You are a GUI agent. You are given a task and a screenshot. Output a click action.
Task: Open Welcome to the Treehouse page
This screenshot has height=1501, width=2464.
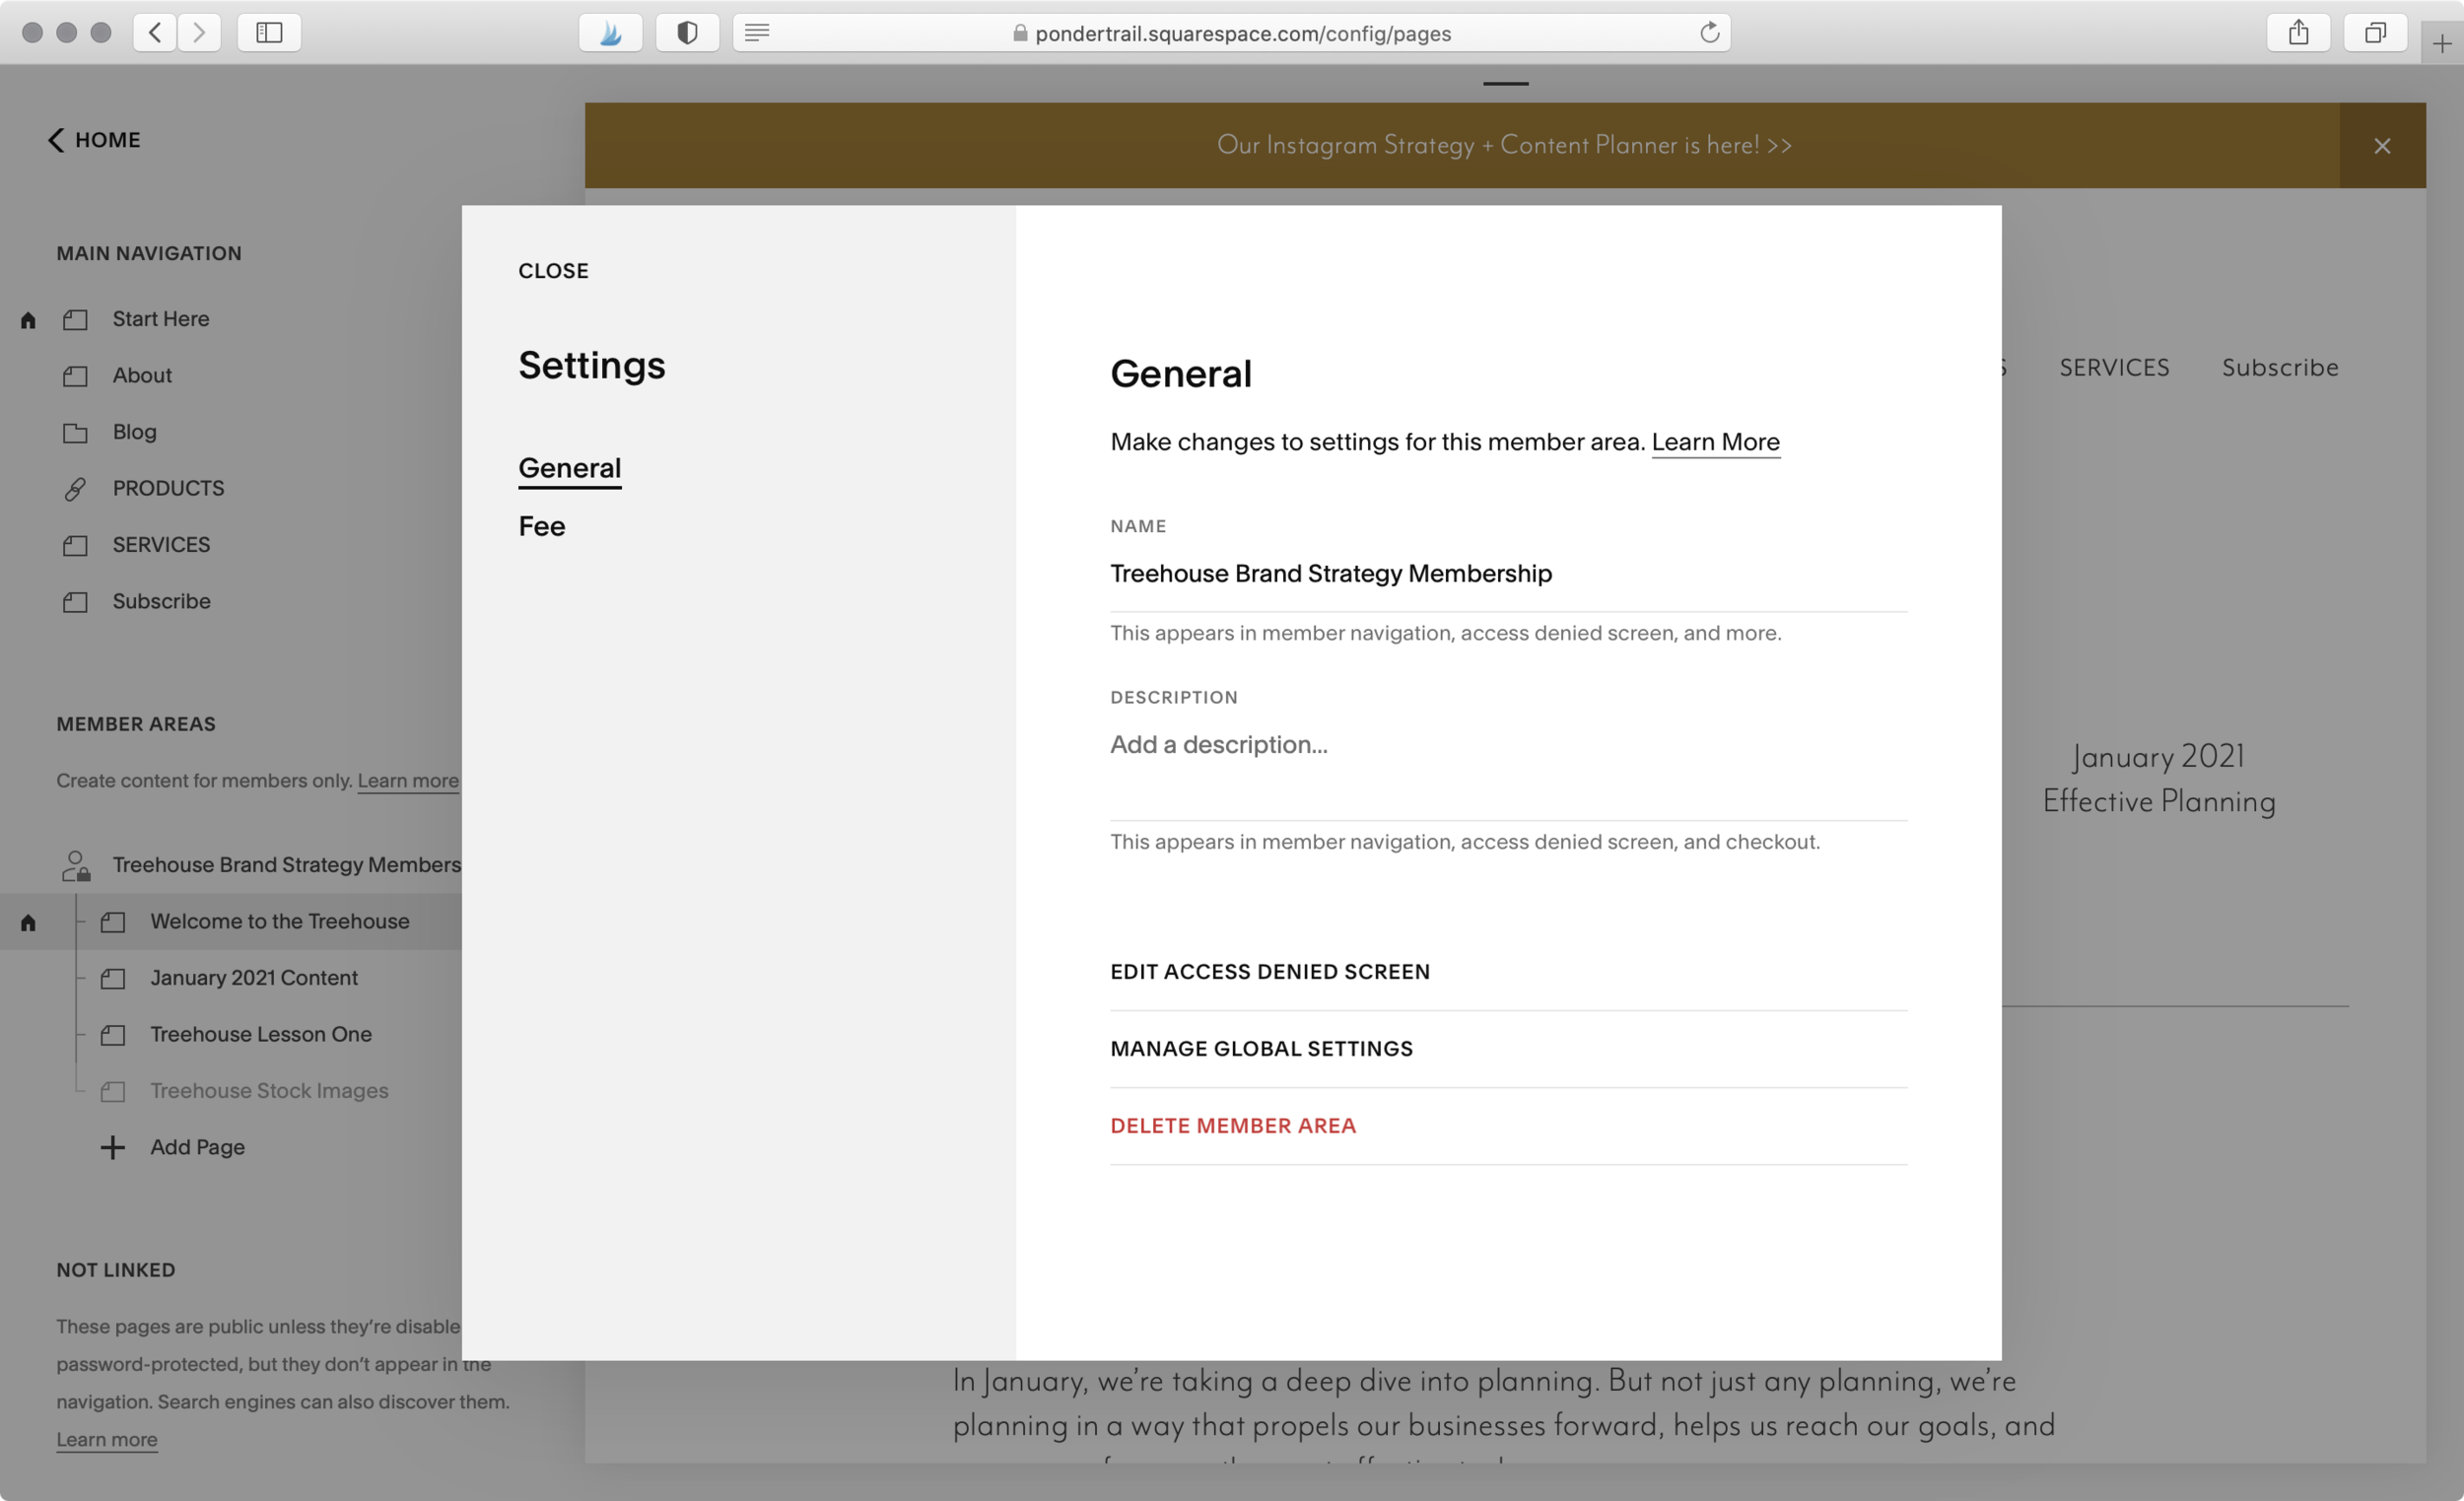tap(280, 922)
